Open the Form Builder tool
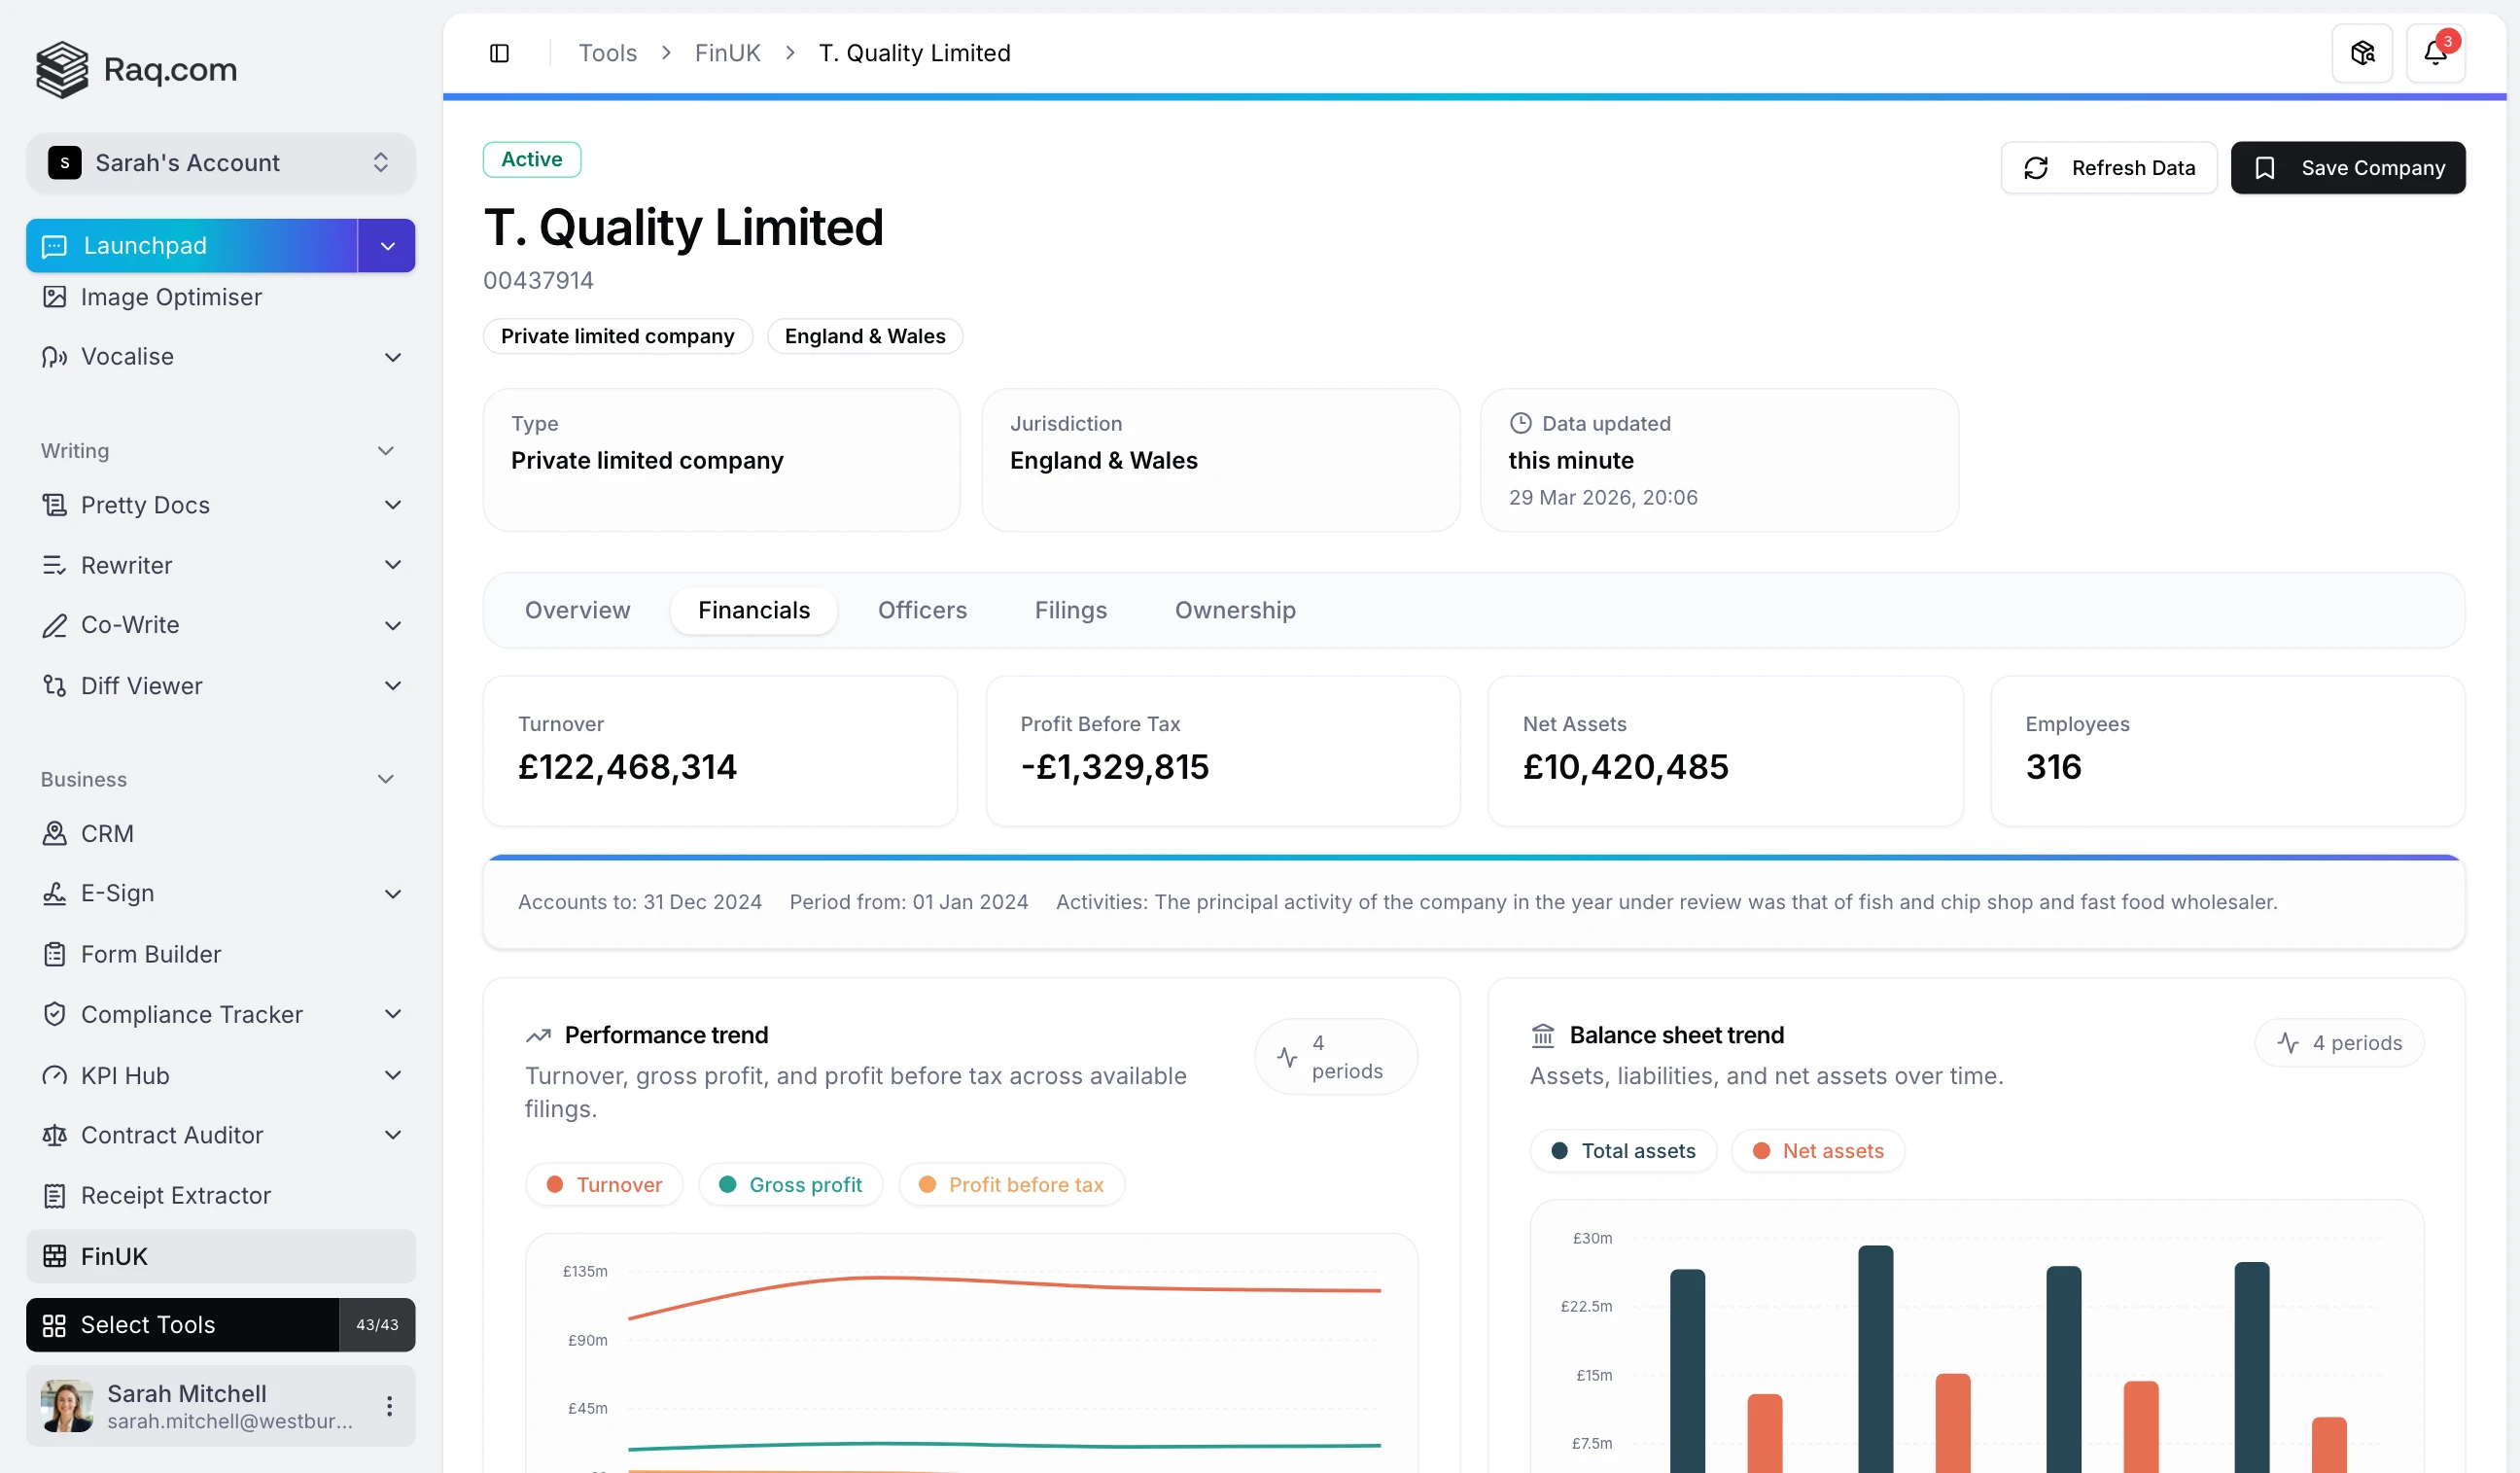This screenshot has width=2520, height=1473. pos(150,954)
